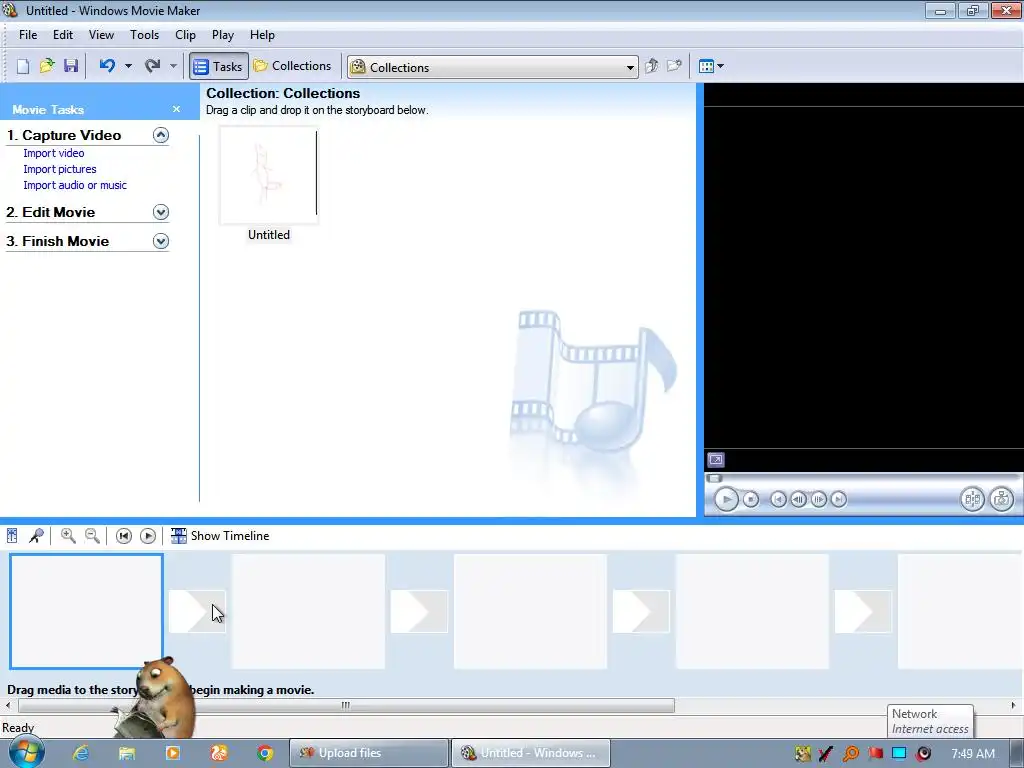Image resolution: width=1024 pixels, height=768 pixels.
Task: Open the Collections location combo box
Action: click(x=493, y=67)
